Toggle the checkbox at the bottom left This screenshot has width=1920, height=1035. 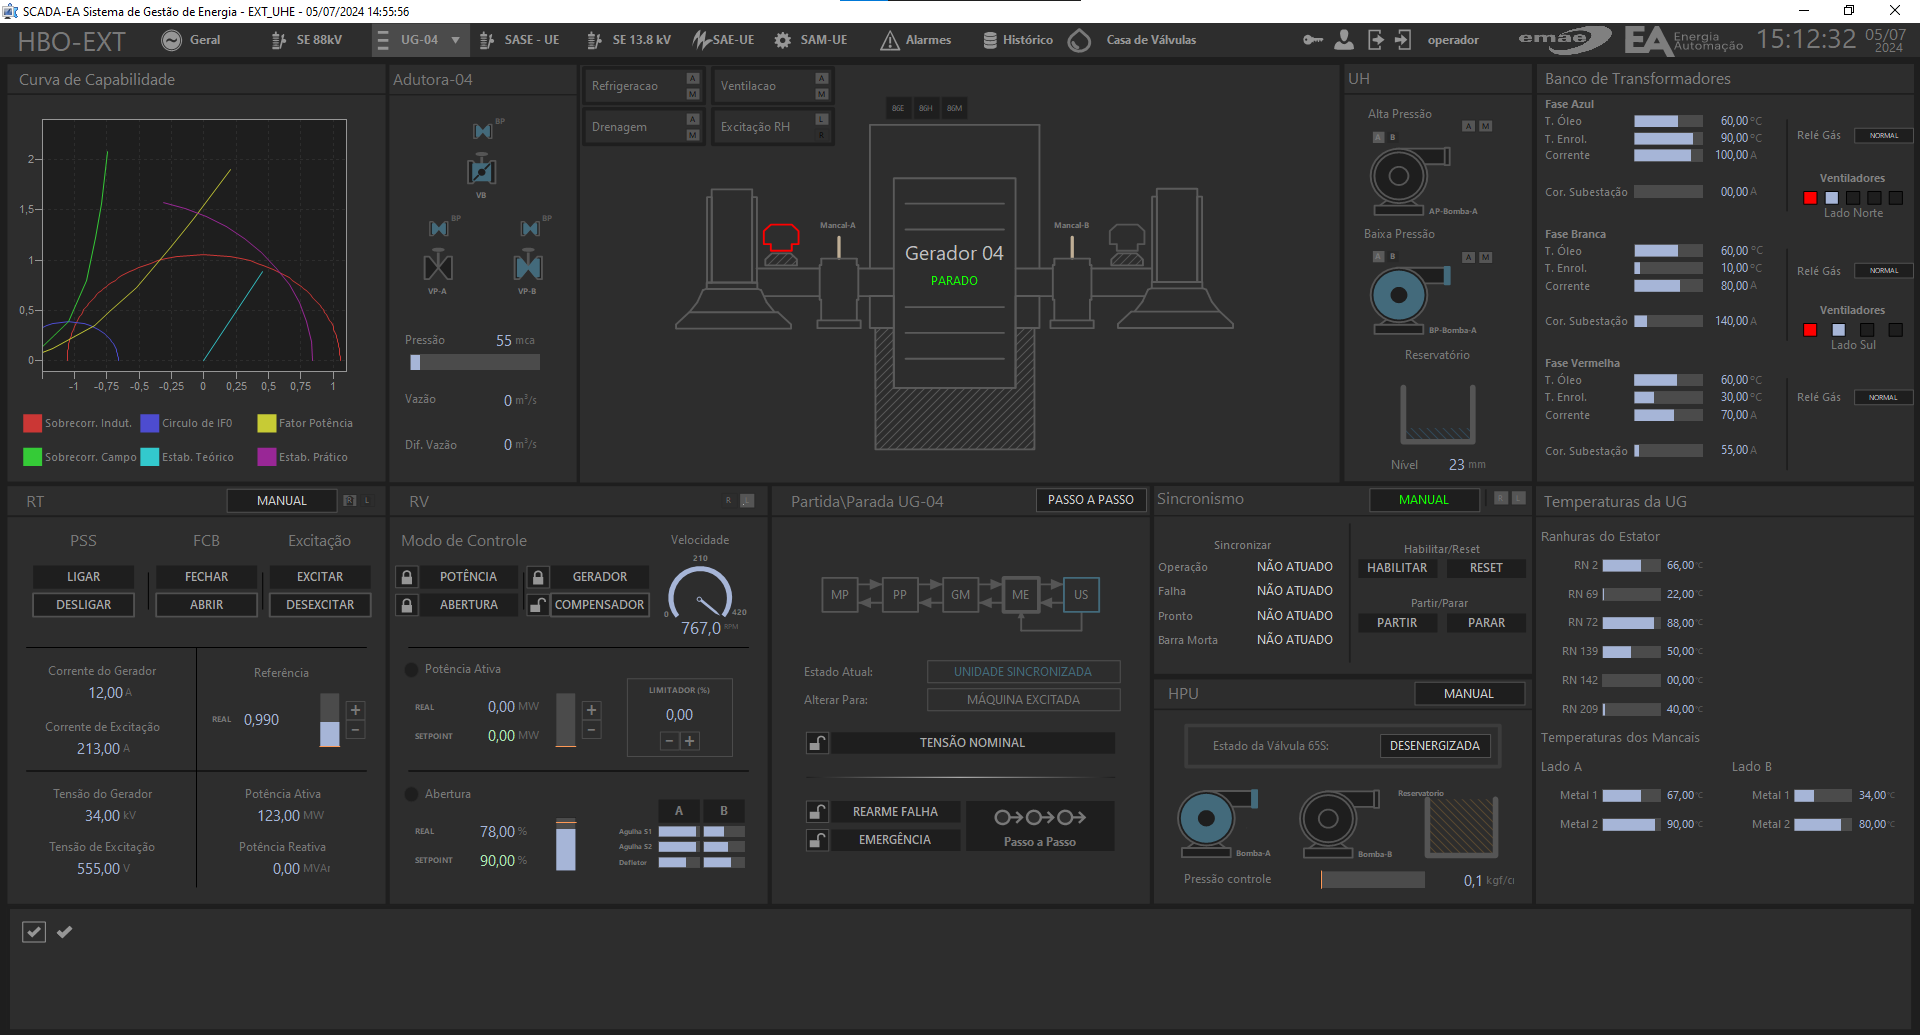[33, 931]
